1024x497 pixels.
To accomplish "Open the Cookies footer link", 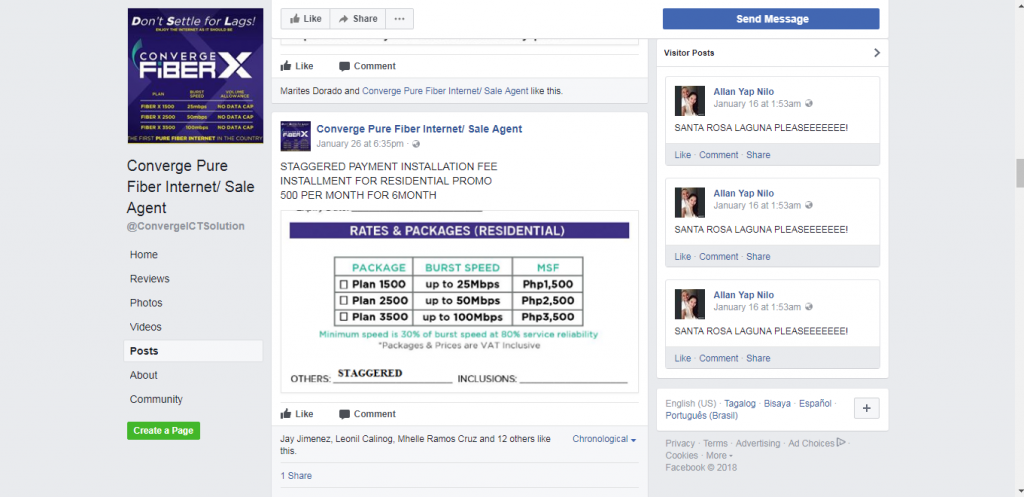I will click(681, 456).
